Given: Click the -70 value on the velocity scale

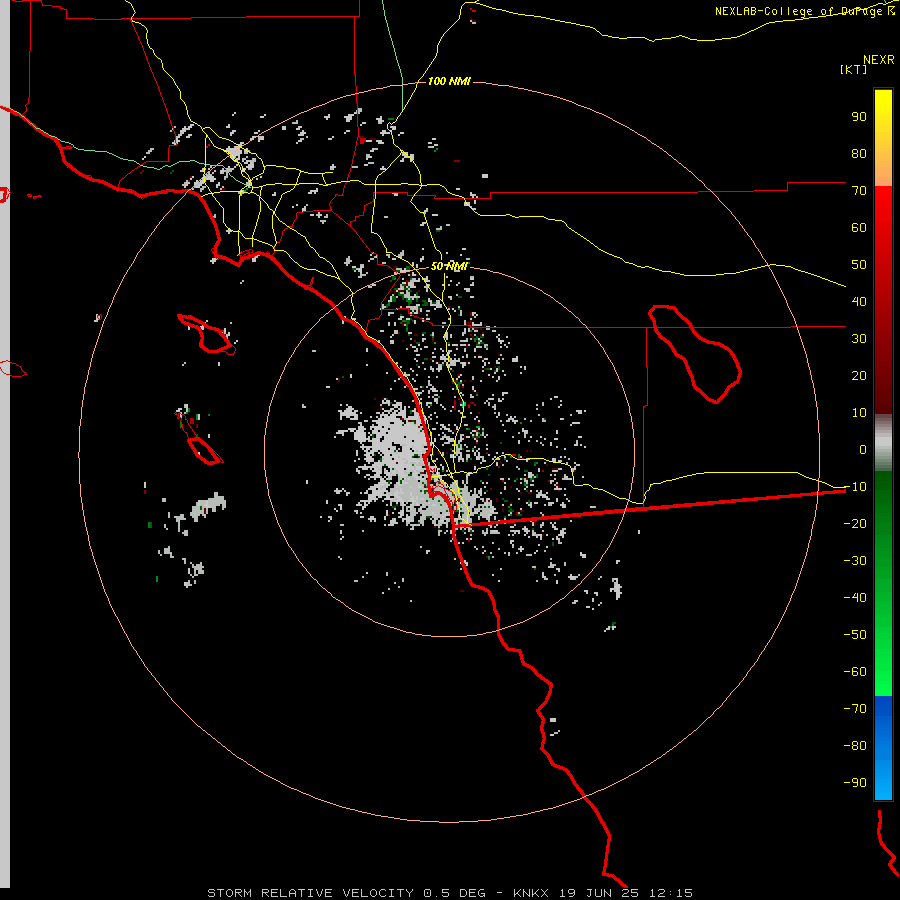Looking at the screenshot, I should (x=855, y=709).
